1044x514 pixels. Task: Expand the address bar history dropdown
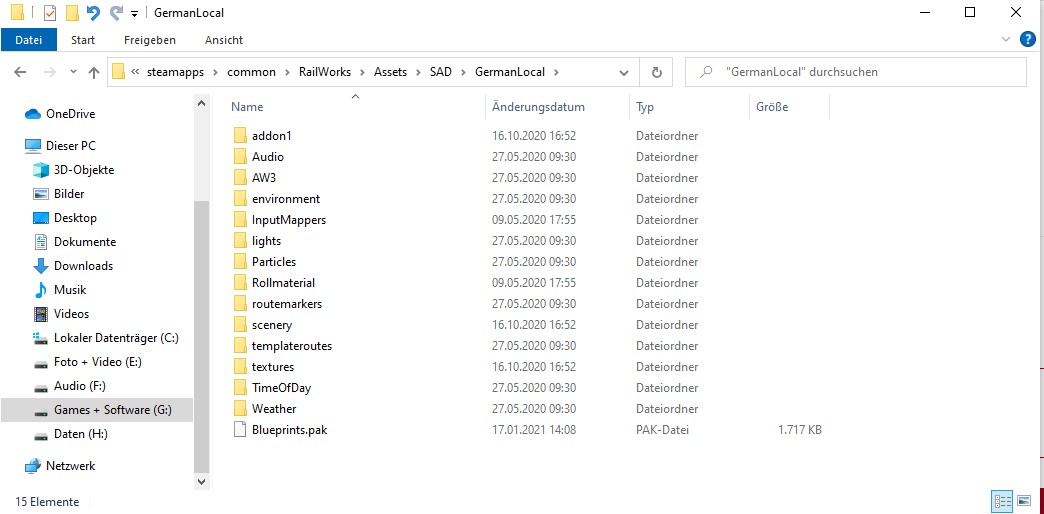coord(624,72)
